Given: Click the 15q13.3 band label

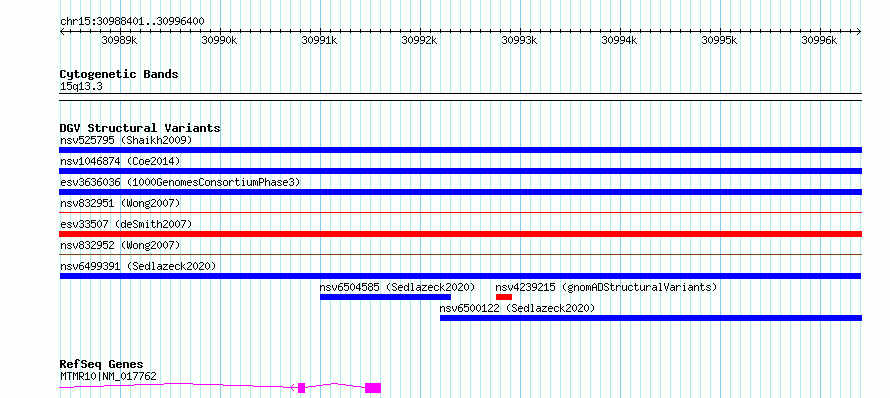Looking at the screenshot, I should pos(81,87).
